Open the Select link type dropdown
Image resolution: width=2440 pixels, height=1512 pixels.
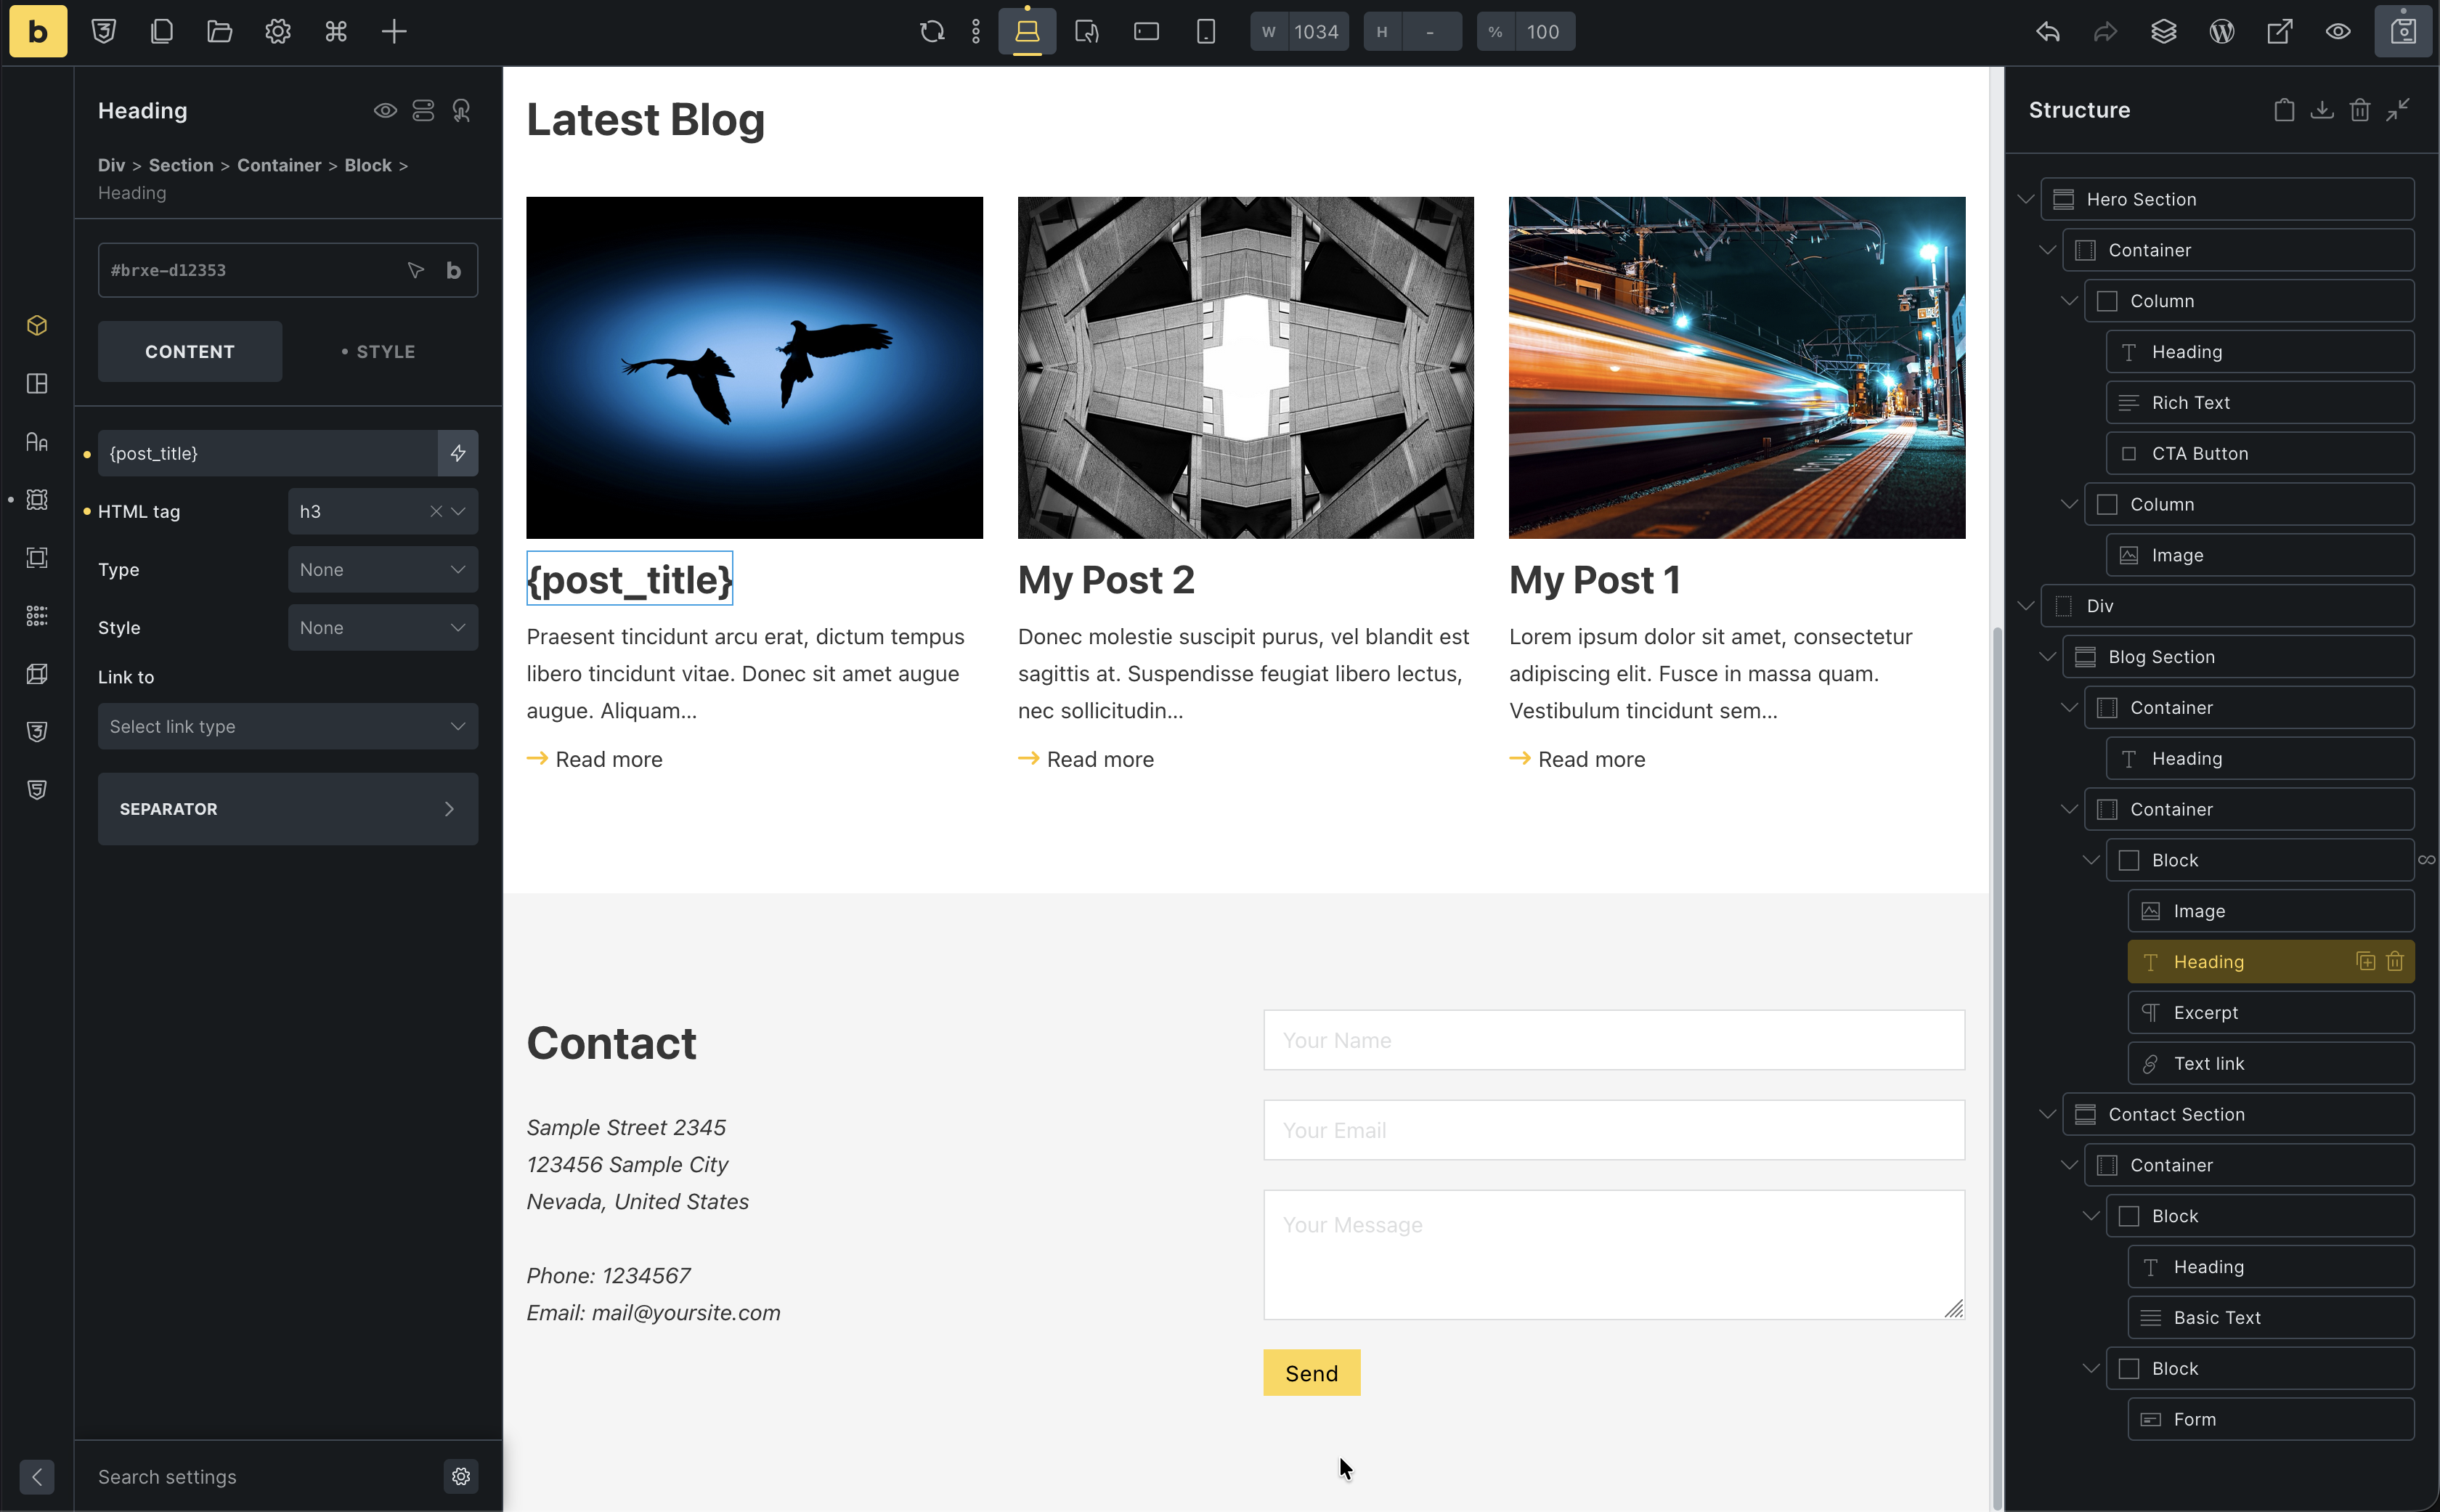[x=287, y=727]
